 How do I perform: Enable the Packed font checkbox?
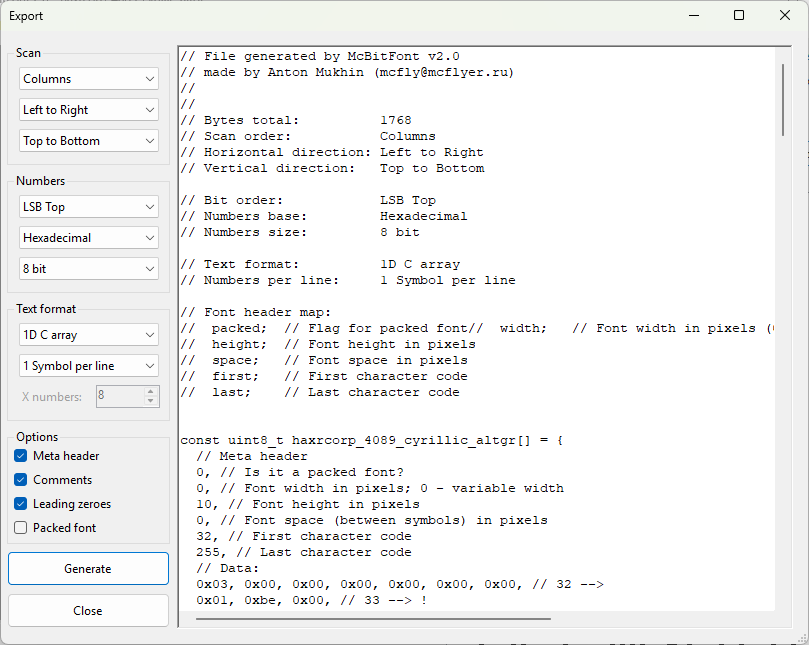pos(21,528)
